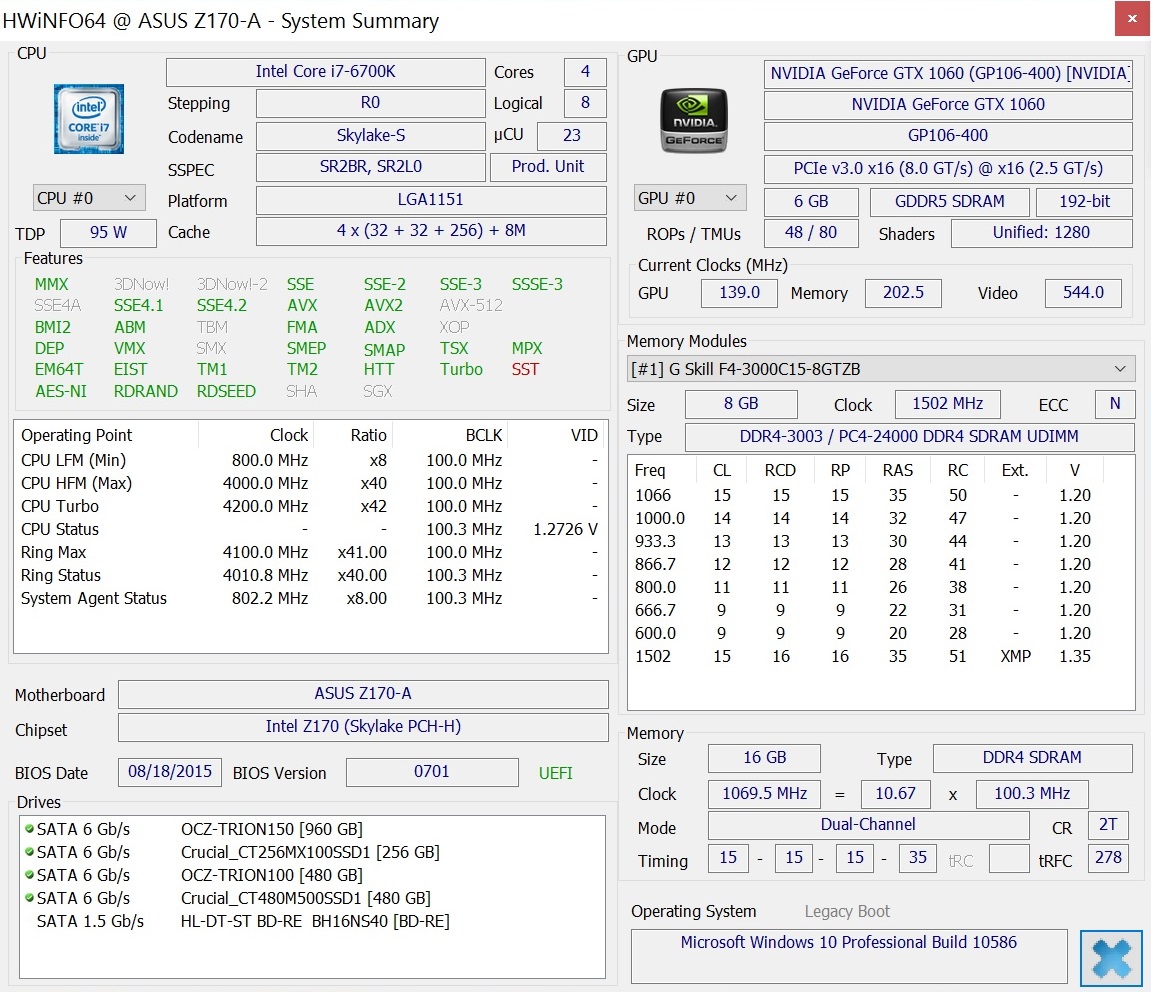
Task: Open the GPU #0 selector dropdown
Action: pyautogui.click(x=690, y=198)
